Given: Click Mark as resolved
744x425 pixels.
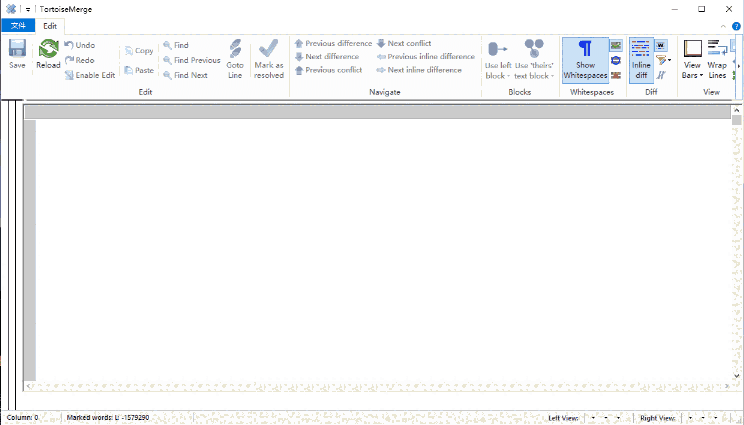Looking at the screenshot, I should pos(269,59).
